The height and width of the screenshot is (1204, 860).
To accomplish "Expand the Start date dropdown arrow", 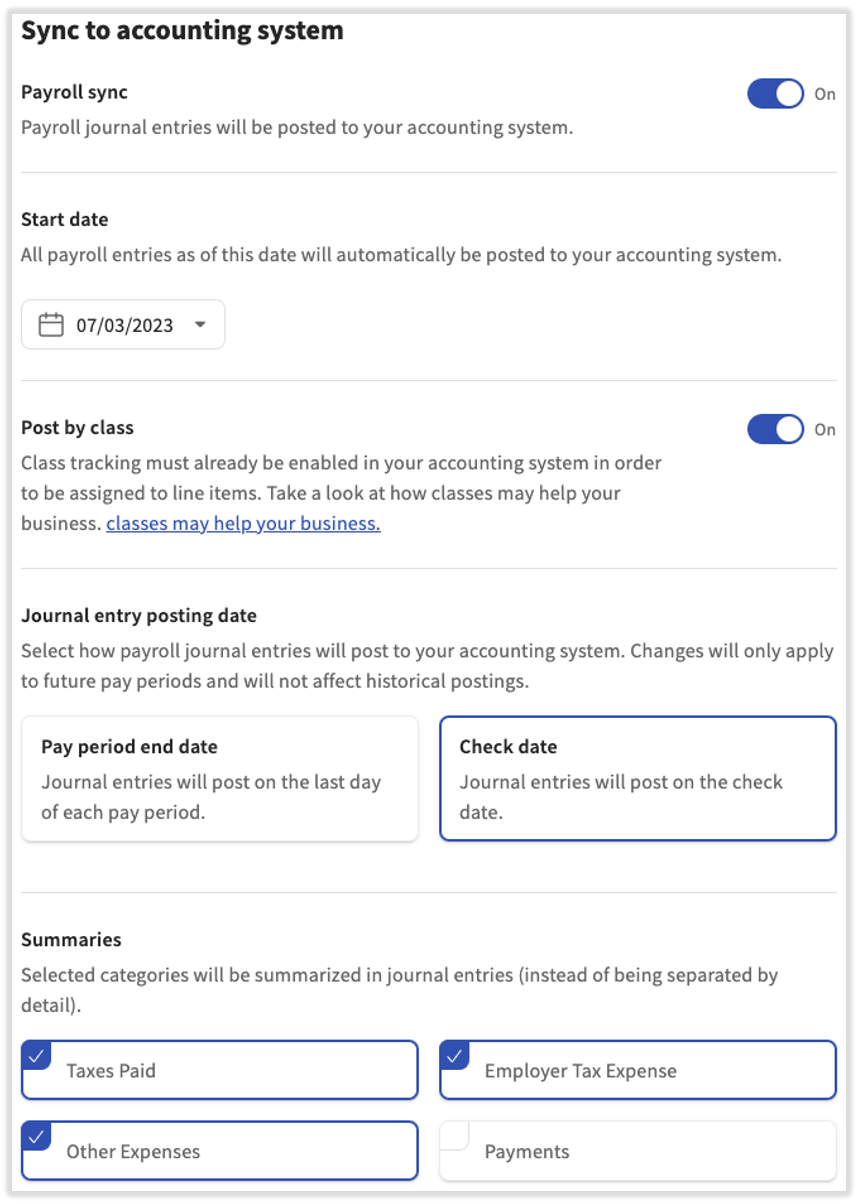I will [x=200, y=324].
